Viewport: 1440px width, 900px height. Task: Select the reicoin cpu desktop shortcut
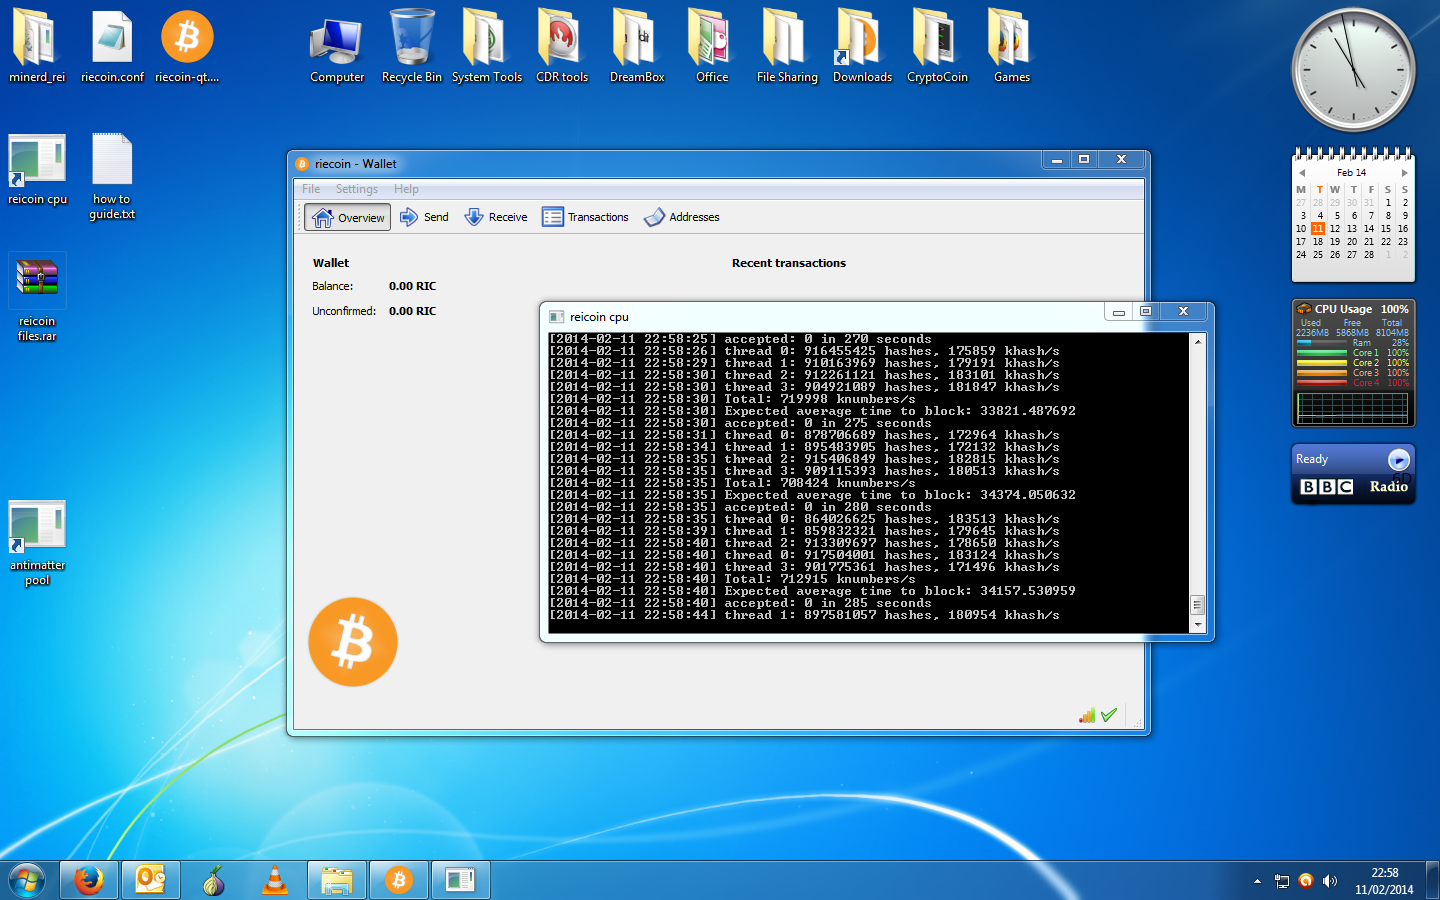[x=37, y=170]
